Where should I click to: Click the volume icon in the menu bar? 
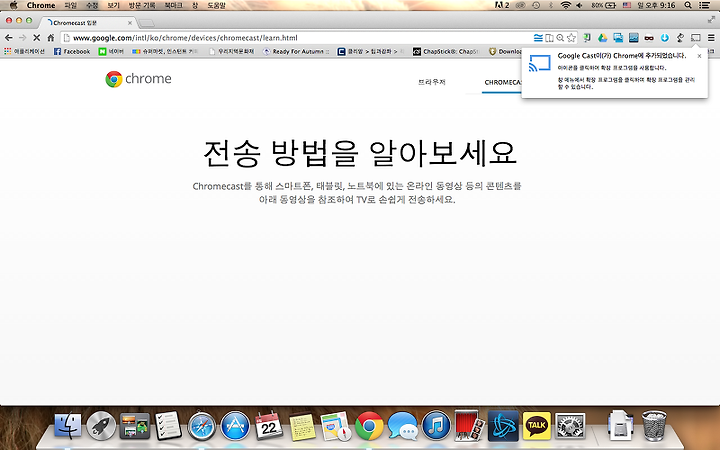[x=579, y=5]
